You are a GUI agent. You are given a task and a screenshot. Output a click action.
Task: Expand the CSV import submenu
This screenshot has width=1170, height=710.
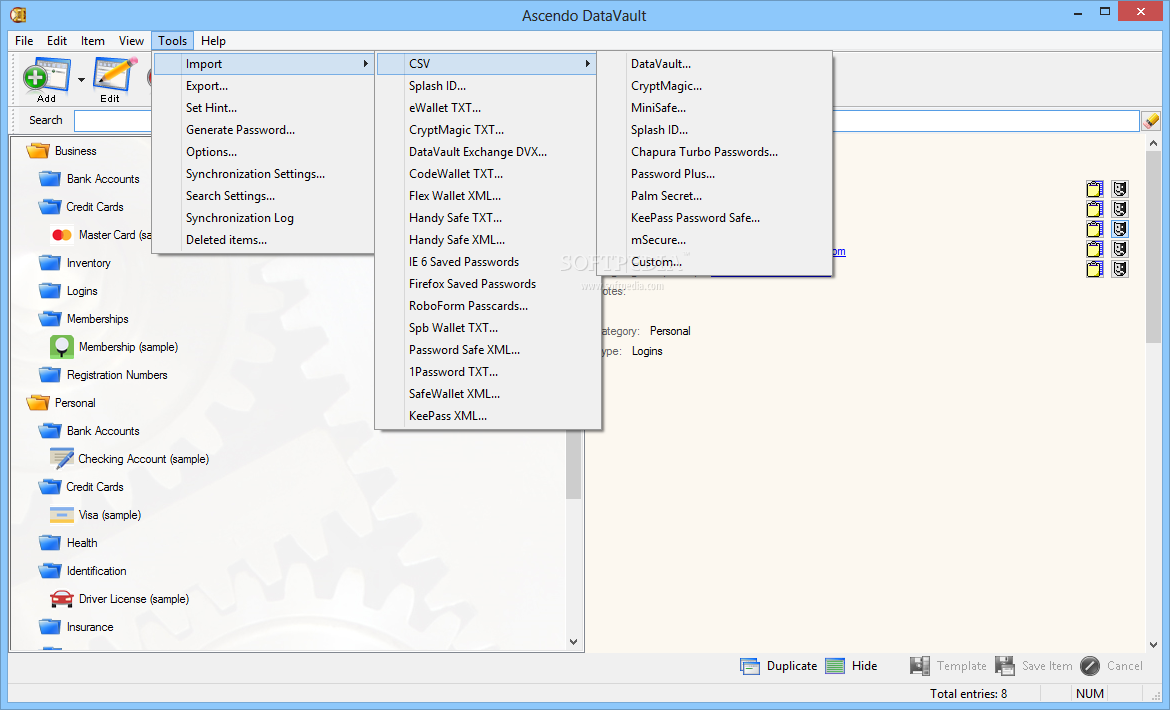487,64
